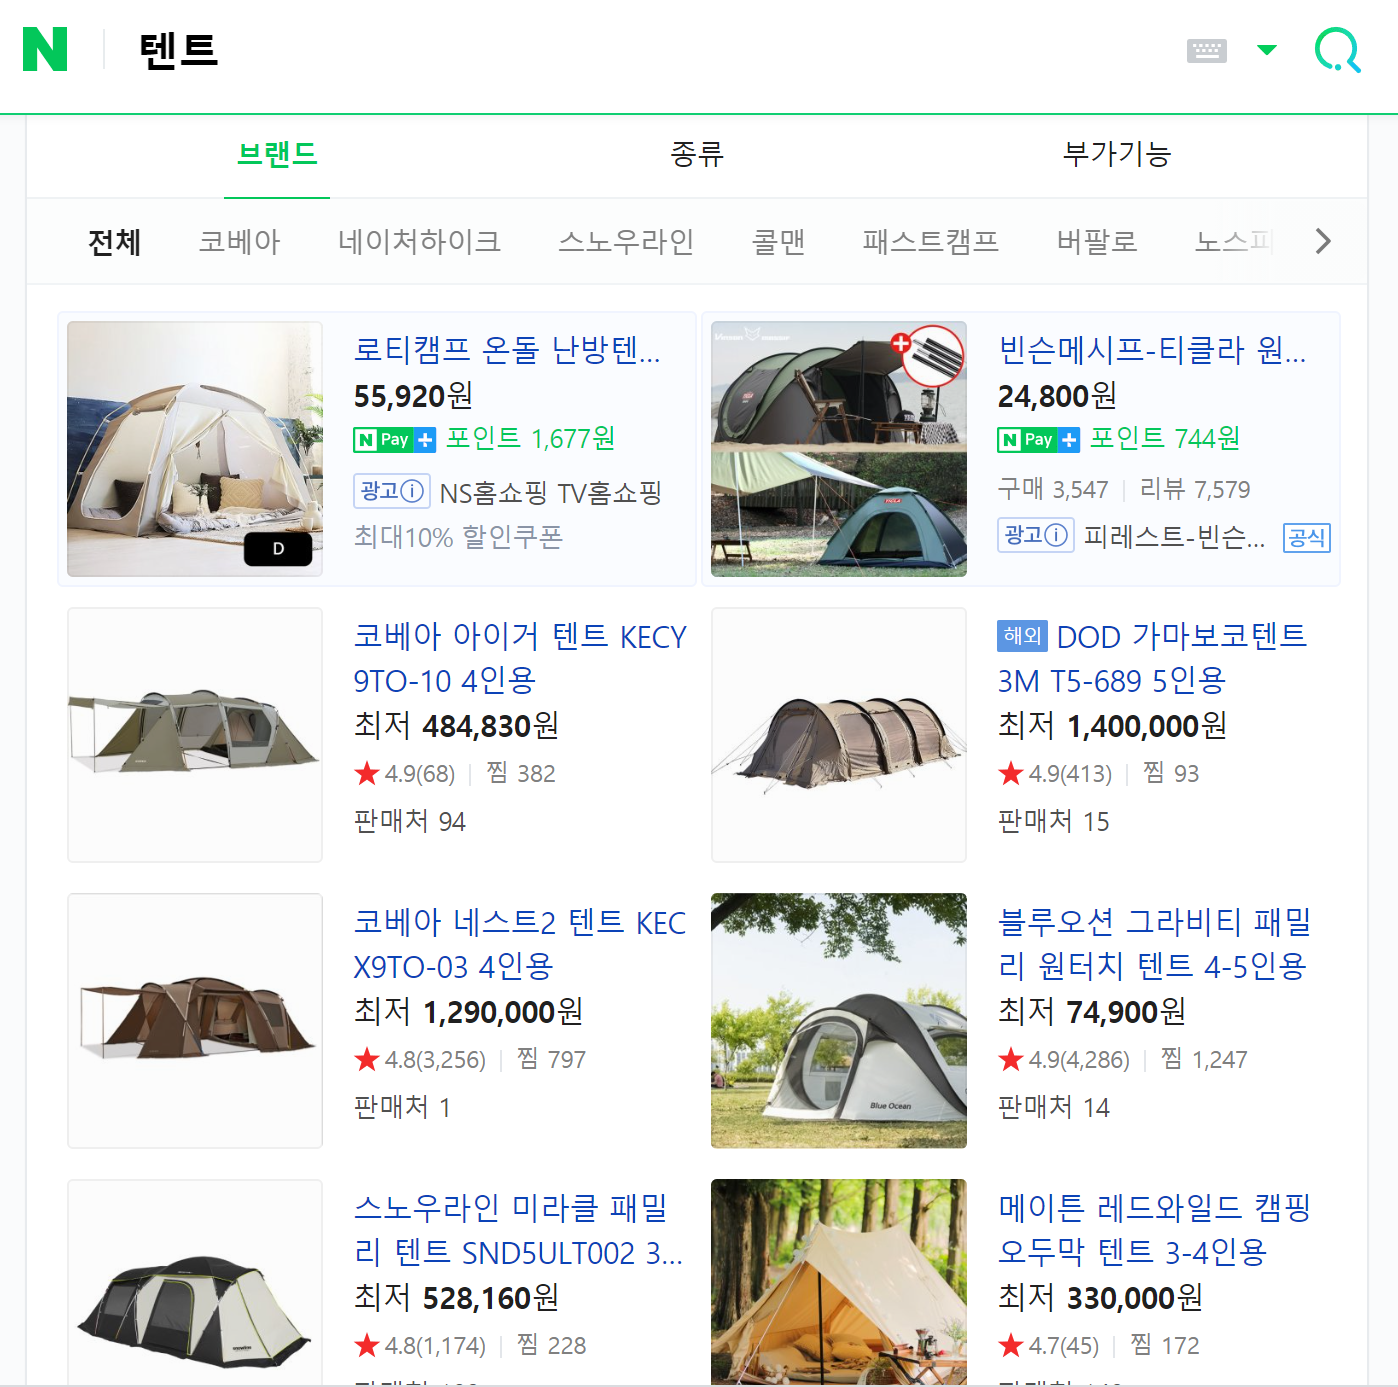Image resolution: width=1398 pixels, height=1387 pixels.
Task: Open the 피레스트-빈슨 seller link
Action: [1175, 538]
